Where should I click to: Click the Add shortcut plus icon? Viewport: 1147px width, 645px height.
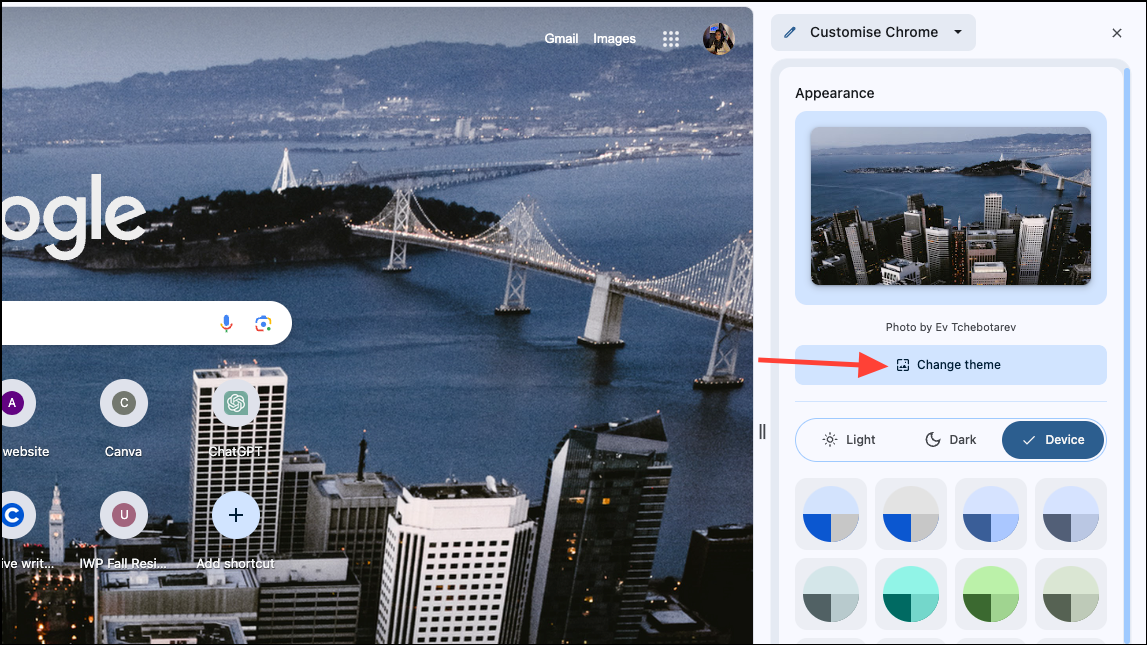point(236,515)
